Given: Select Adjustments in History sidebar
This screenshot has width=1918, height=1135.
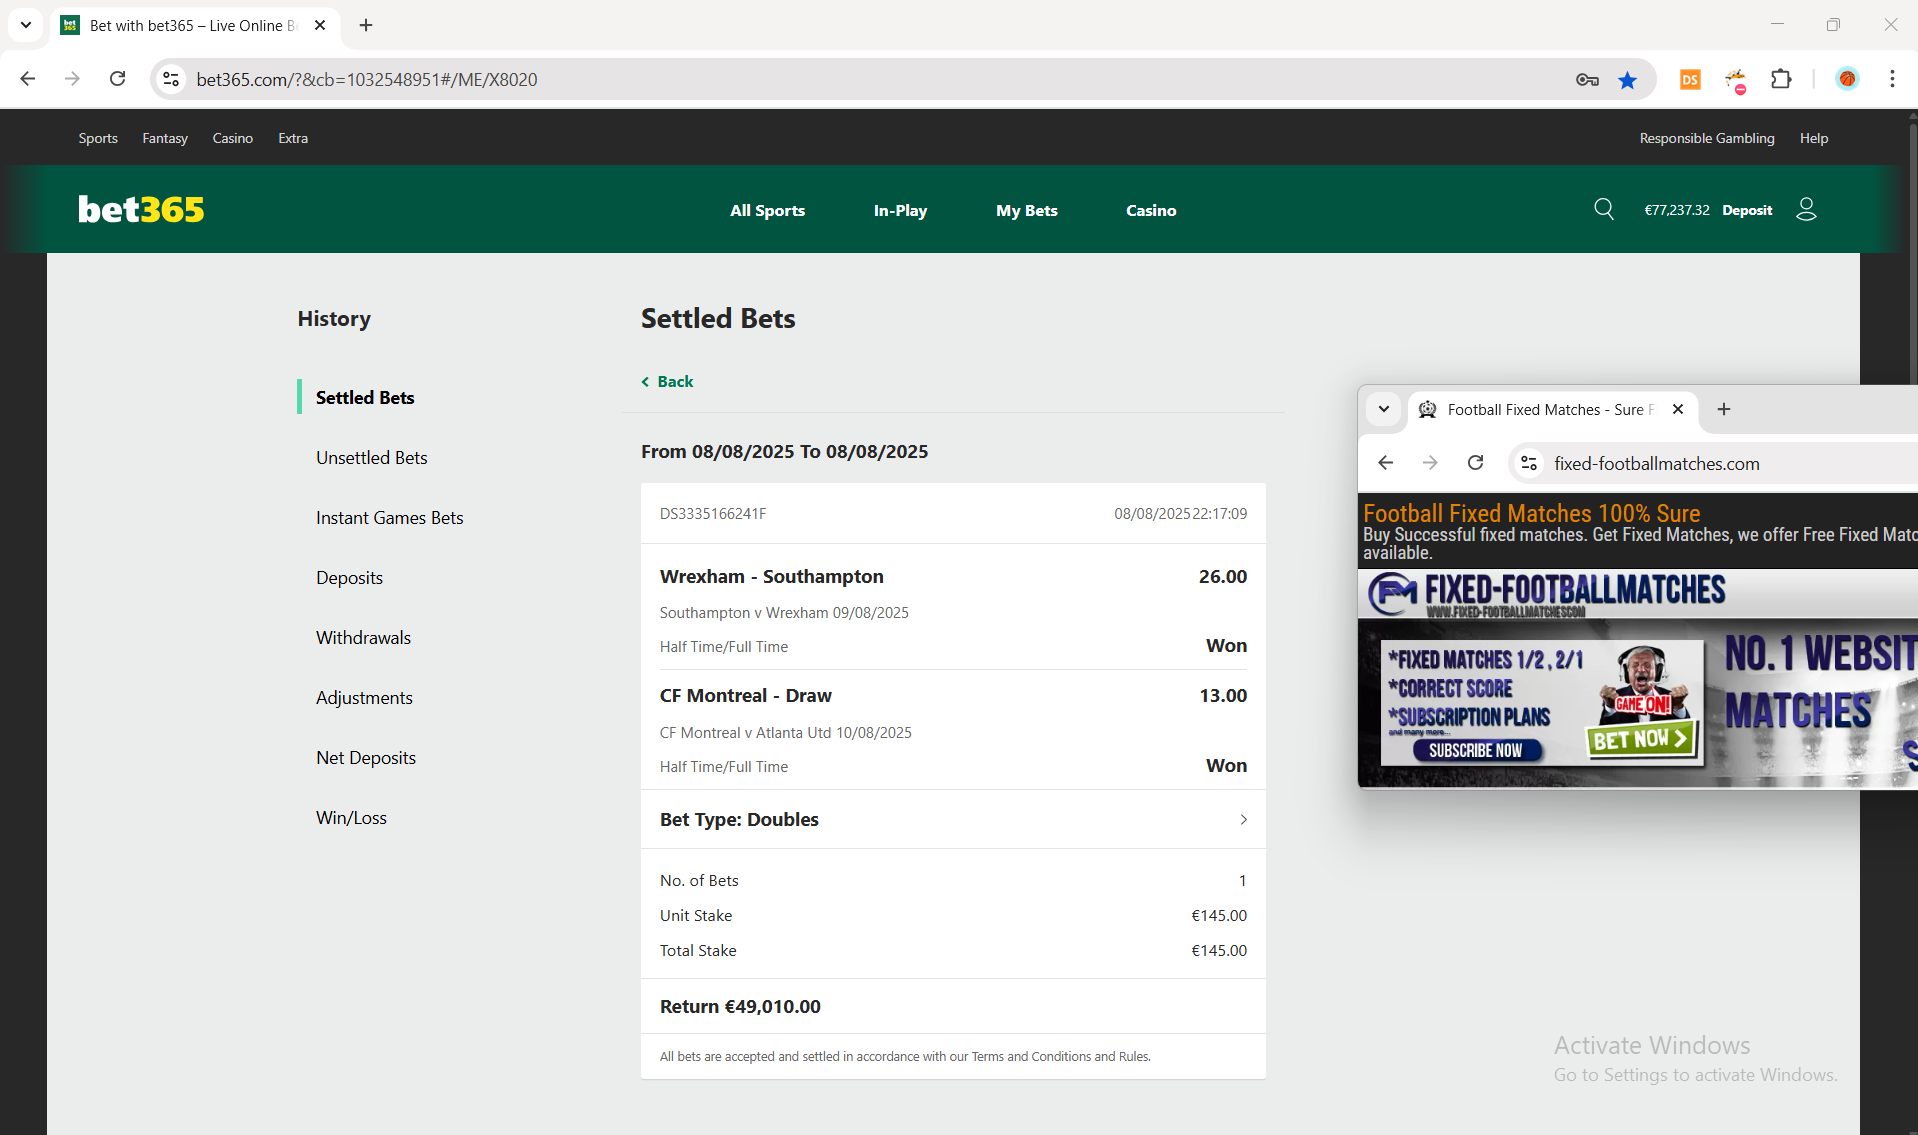Looking at the screenshot, I should click(364, 697).
